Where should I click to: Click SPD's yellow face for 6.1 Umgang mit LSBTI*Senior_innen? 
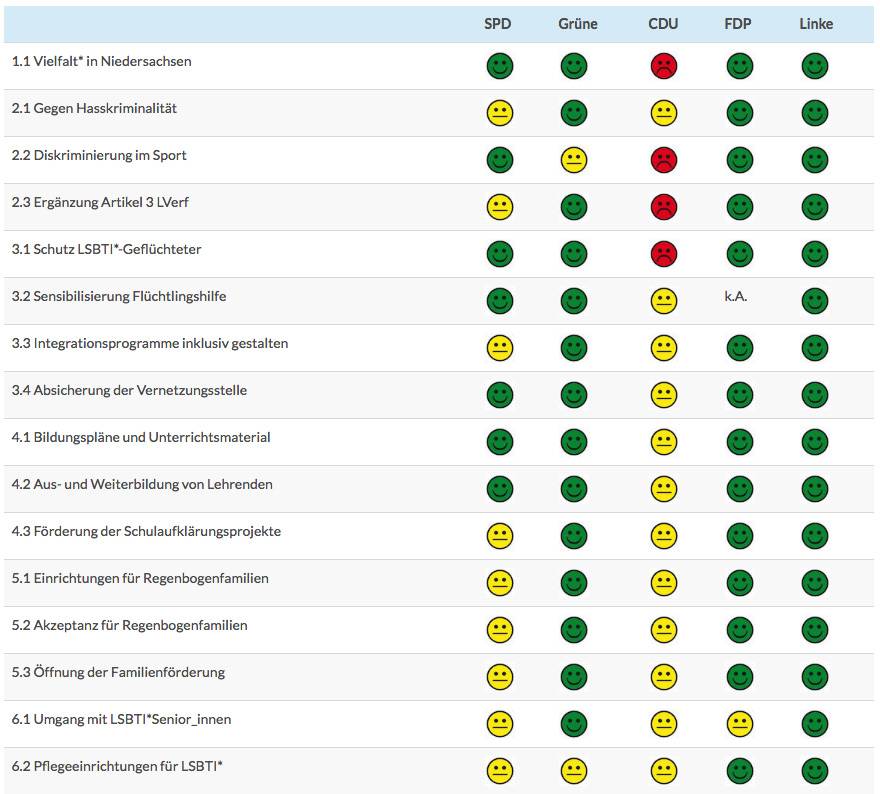pyautogui.click(x=499, y=724)
